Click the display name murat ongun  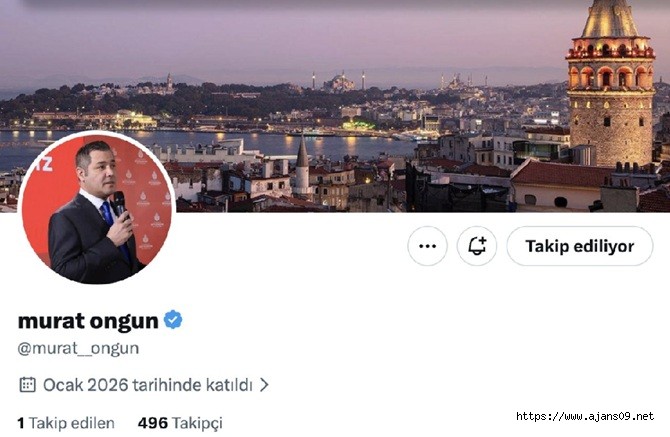88,321
